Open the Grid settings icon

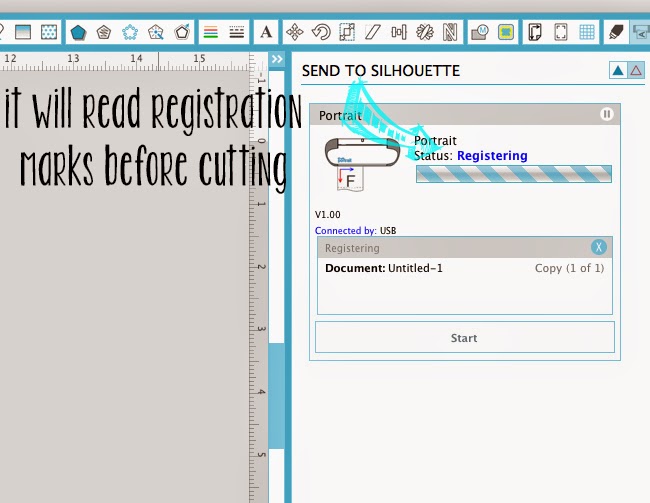click(x=587, y=32)
